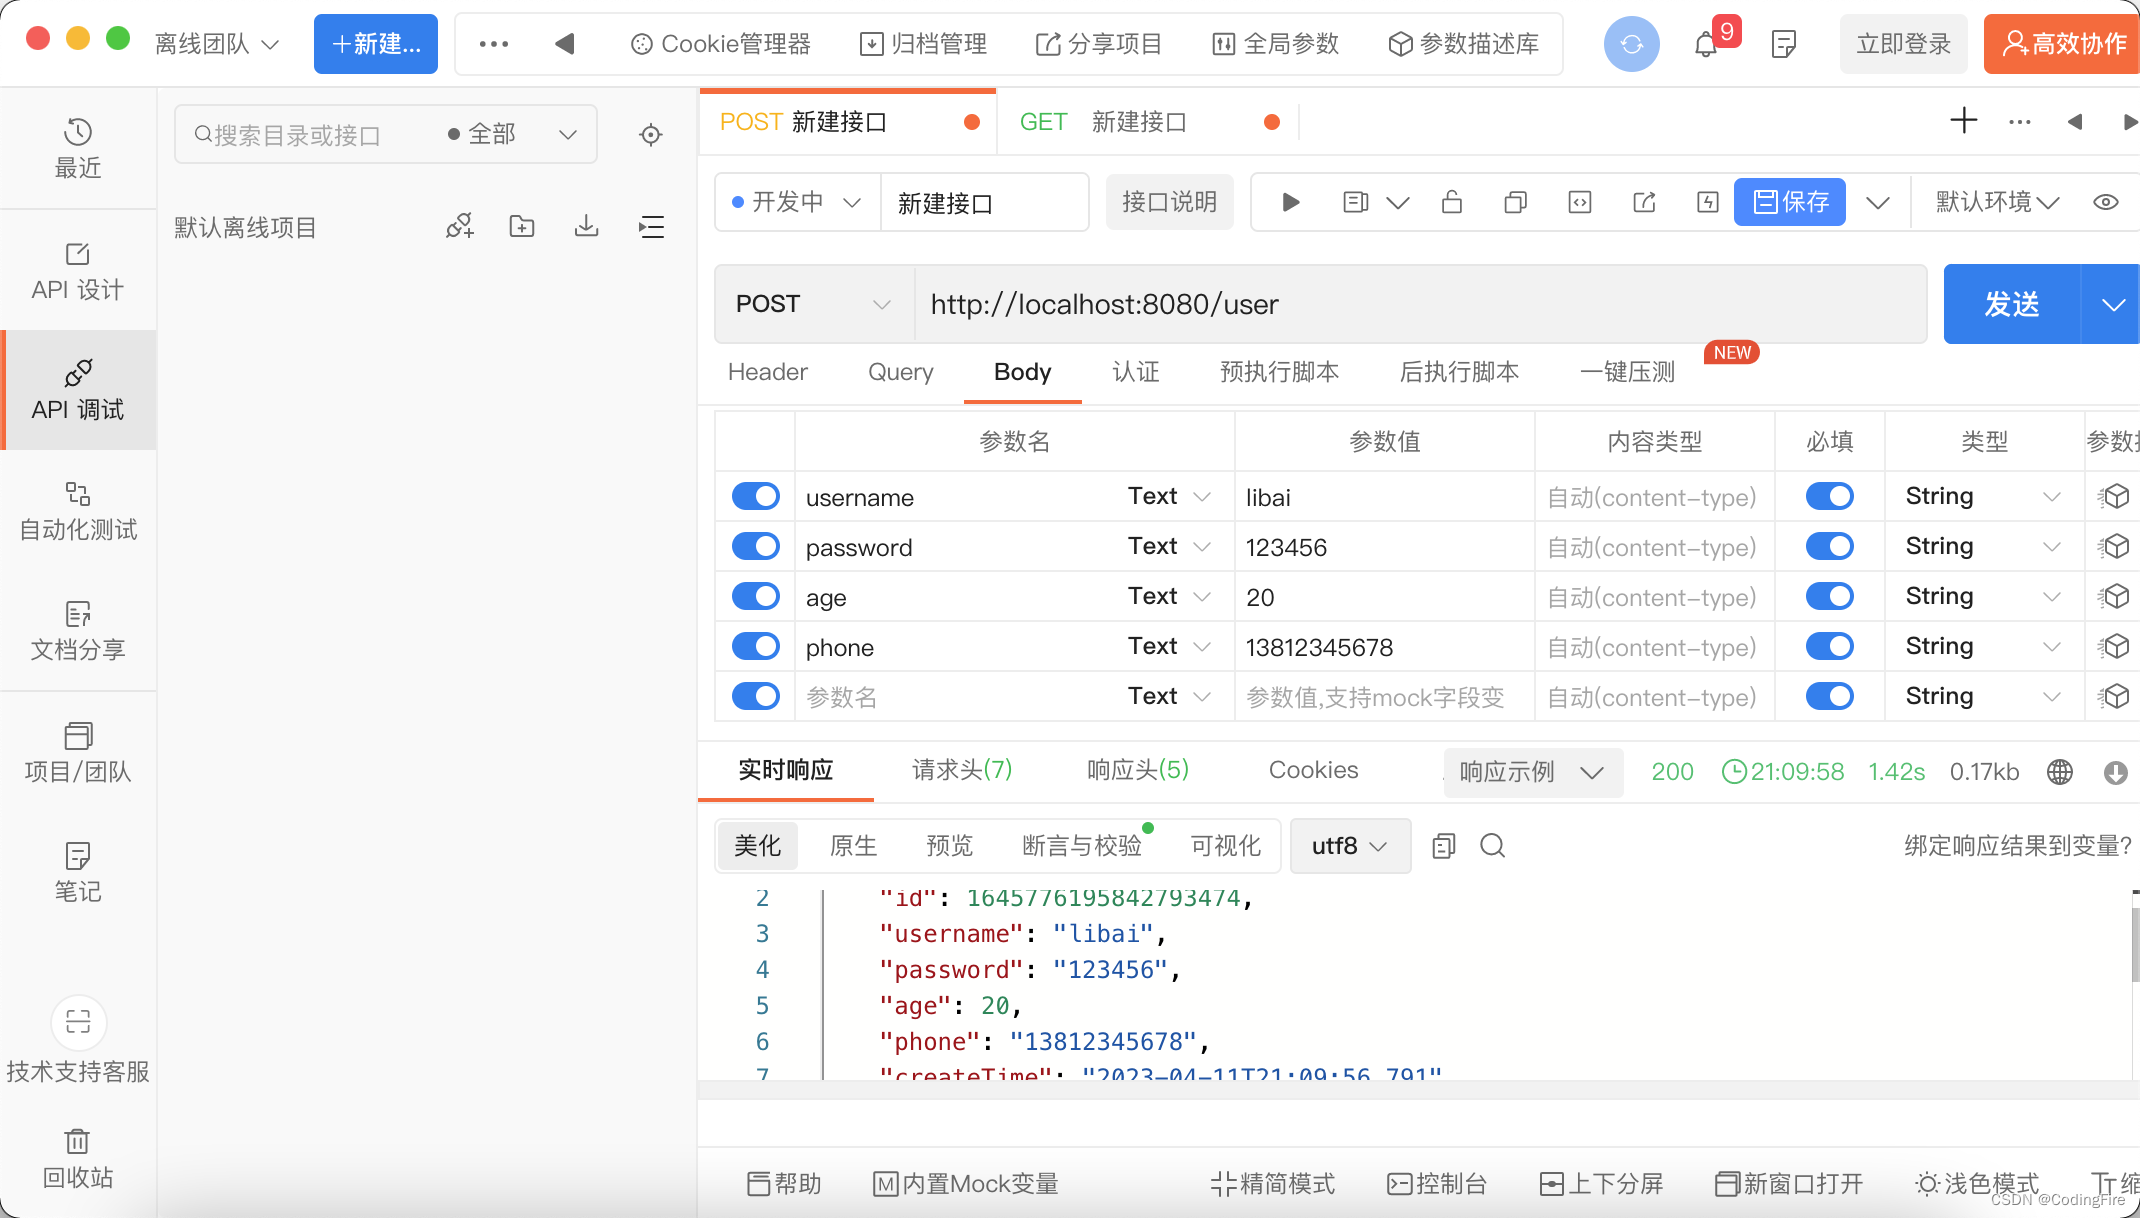Disable the phone parameter row toggle
Screen dimensions: 2140x1218
coord(756,646)
